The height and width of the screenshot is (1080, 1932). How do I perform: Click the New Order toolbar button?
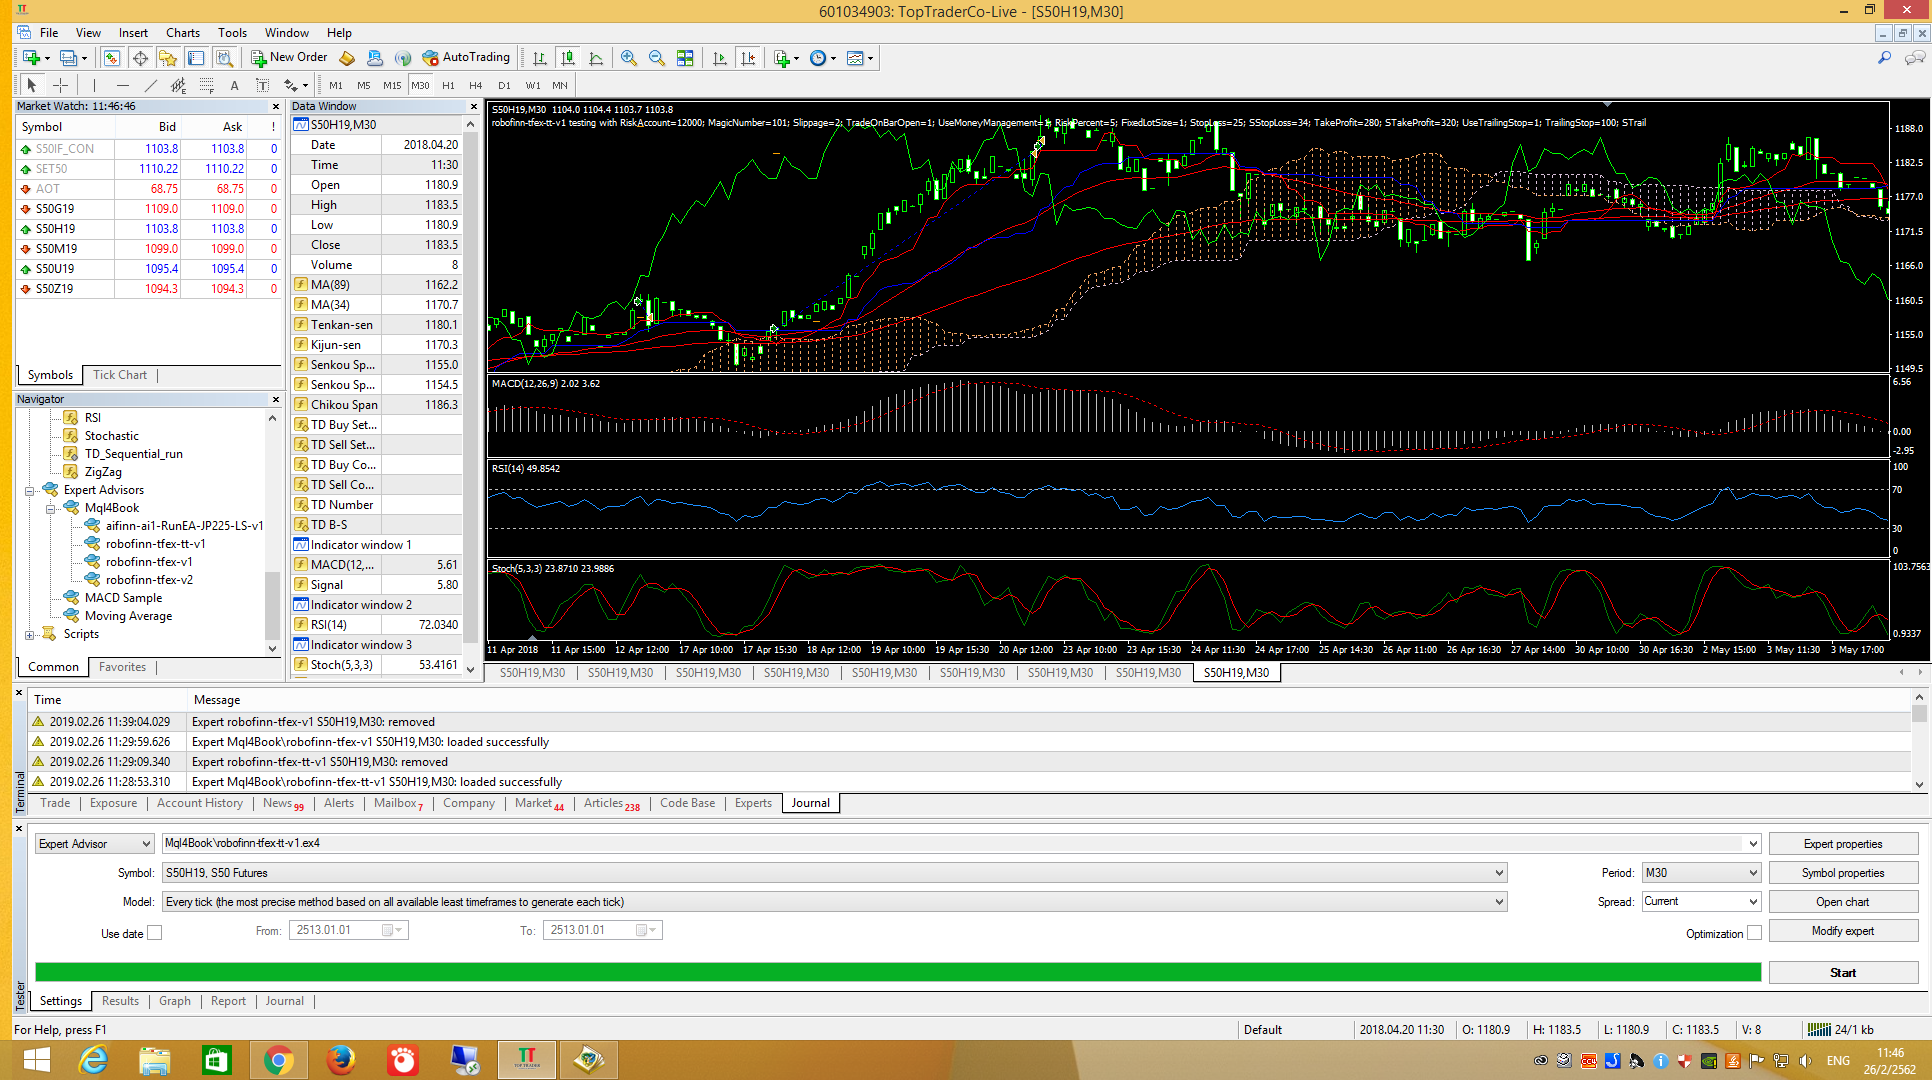tap(289, 58)
